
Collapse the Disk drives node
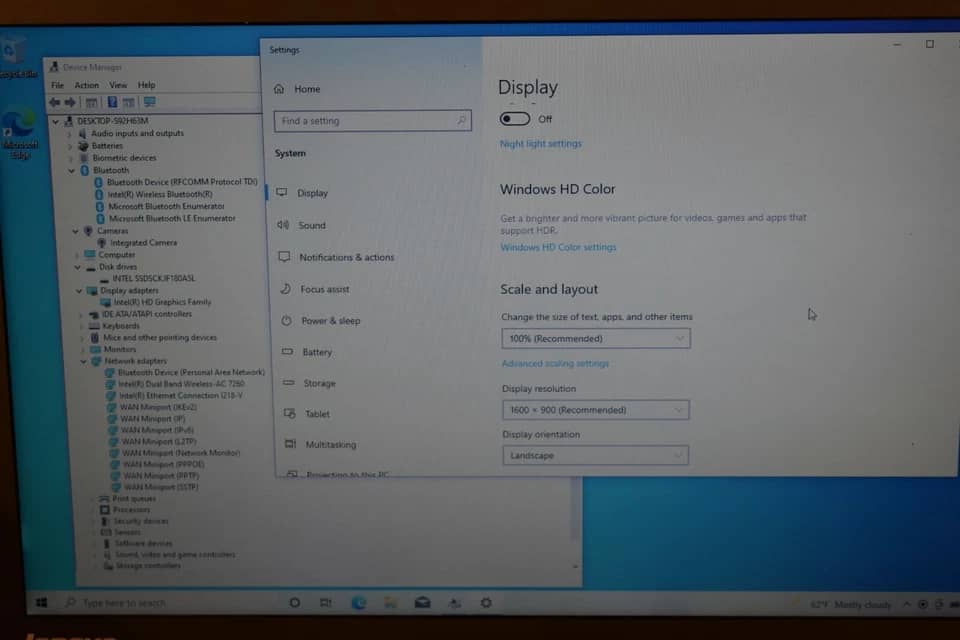point(77,268)
